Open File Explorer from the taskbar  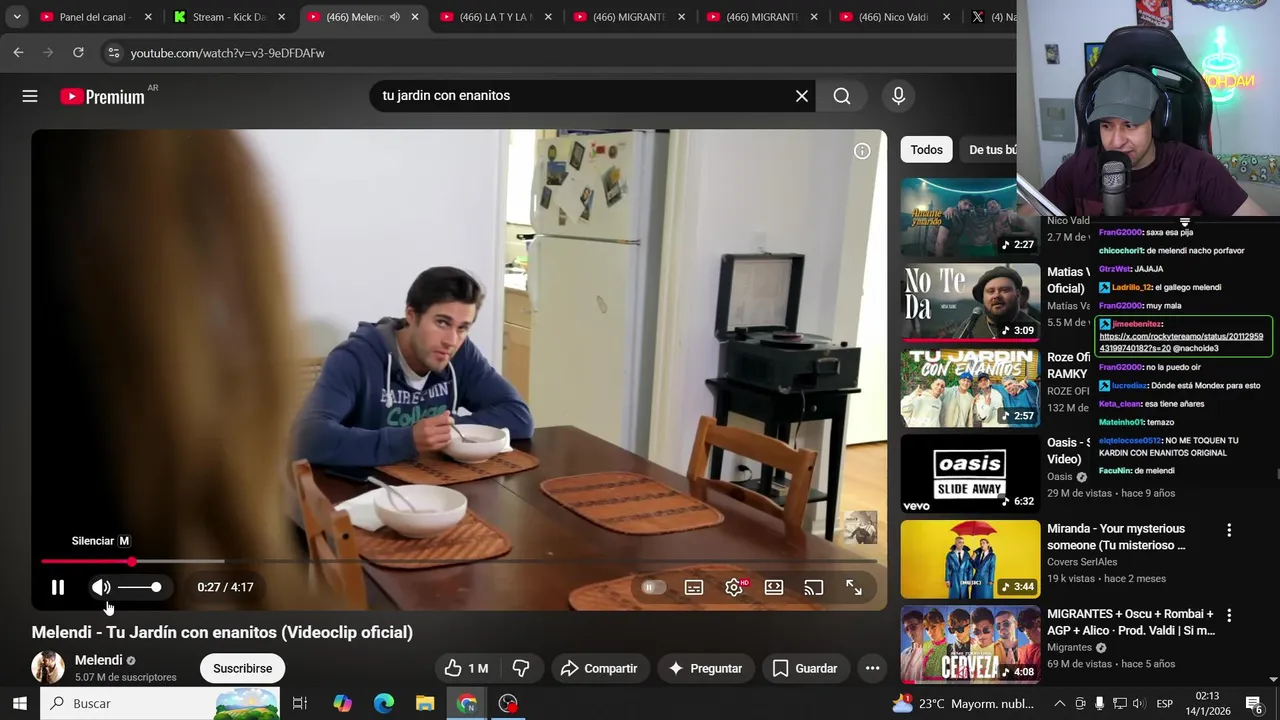pyautogui.click(x=425, y=703)
